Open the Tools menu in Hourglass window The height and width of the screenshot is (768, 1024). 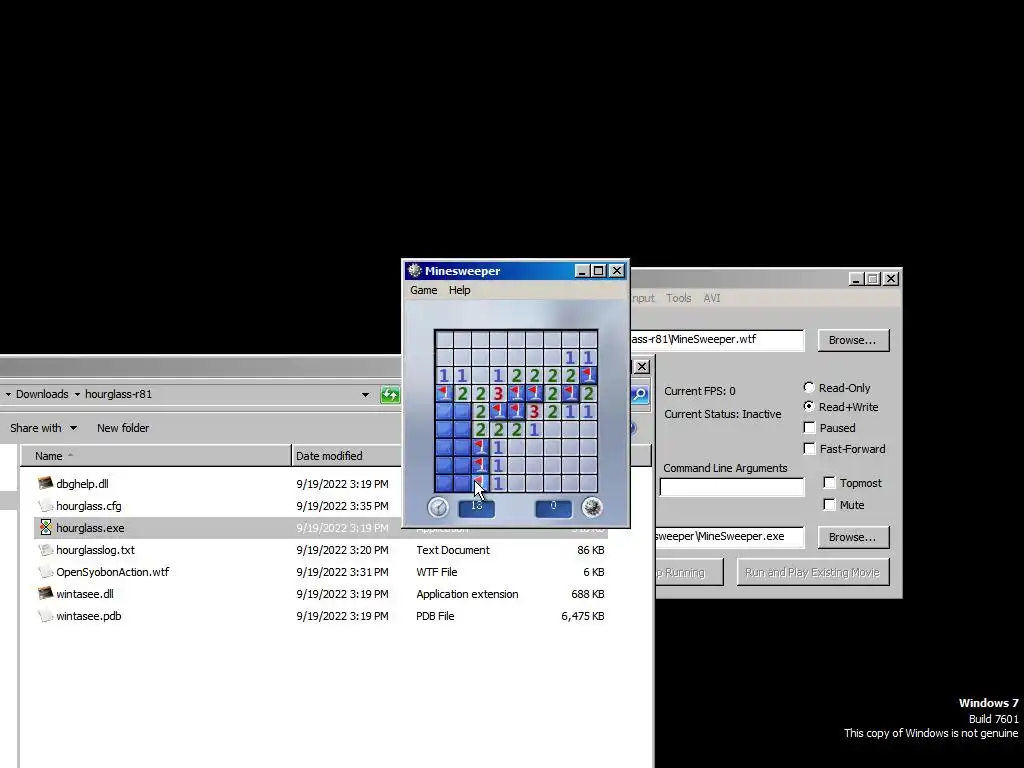coord(678,298)
